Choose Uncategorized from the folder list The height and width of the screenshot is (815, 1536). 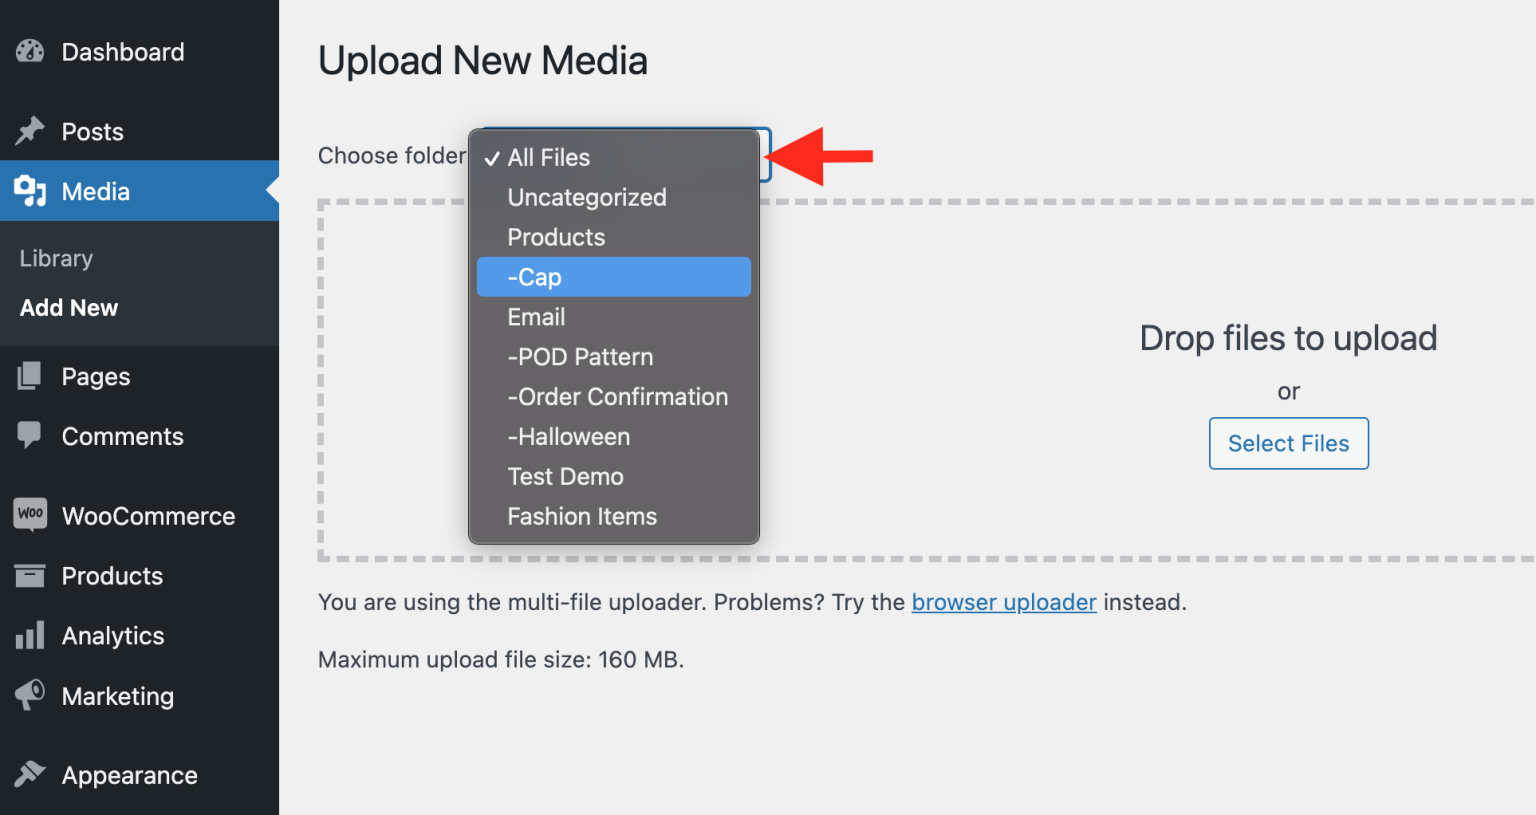pyautogui.click(x=587, y=197)
